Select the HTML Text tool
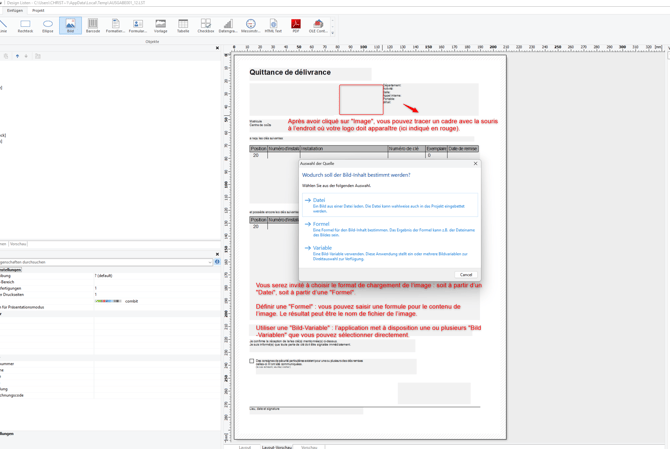670x449 pixels. tap(273, 25)
